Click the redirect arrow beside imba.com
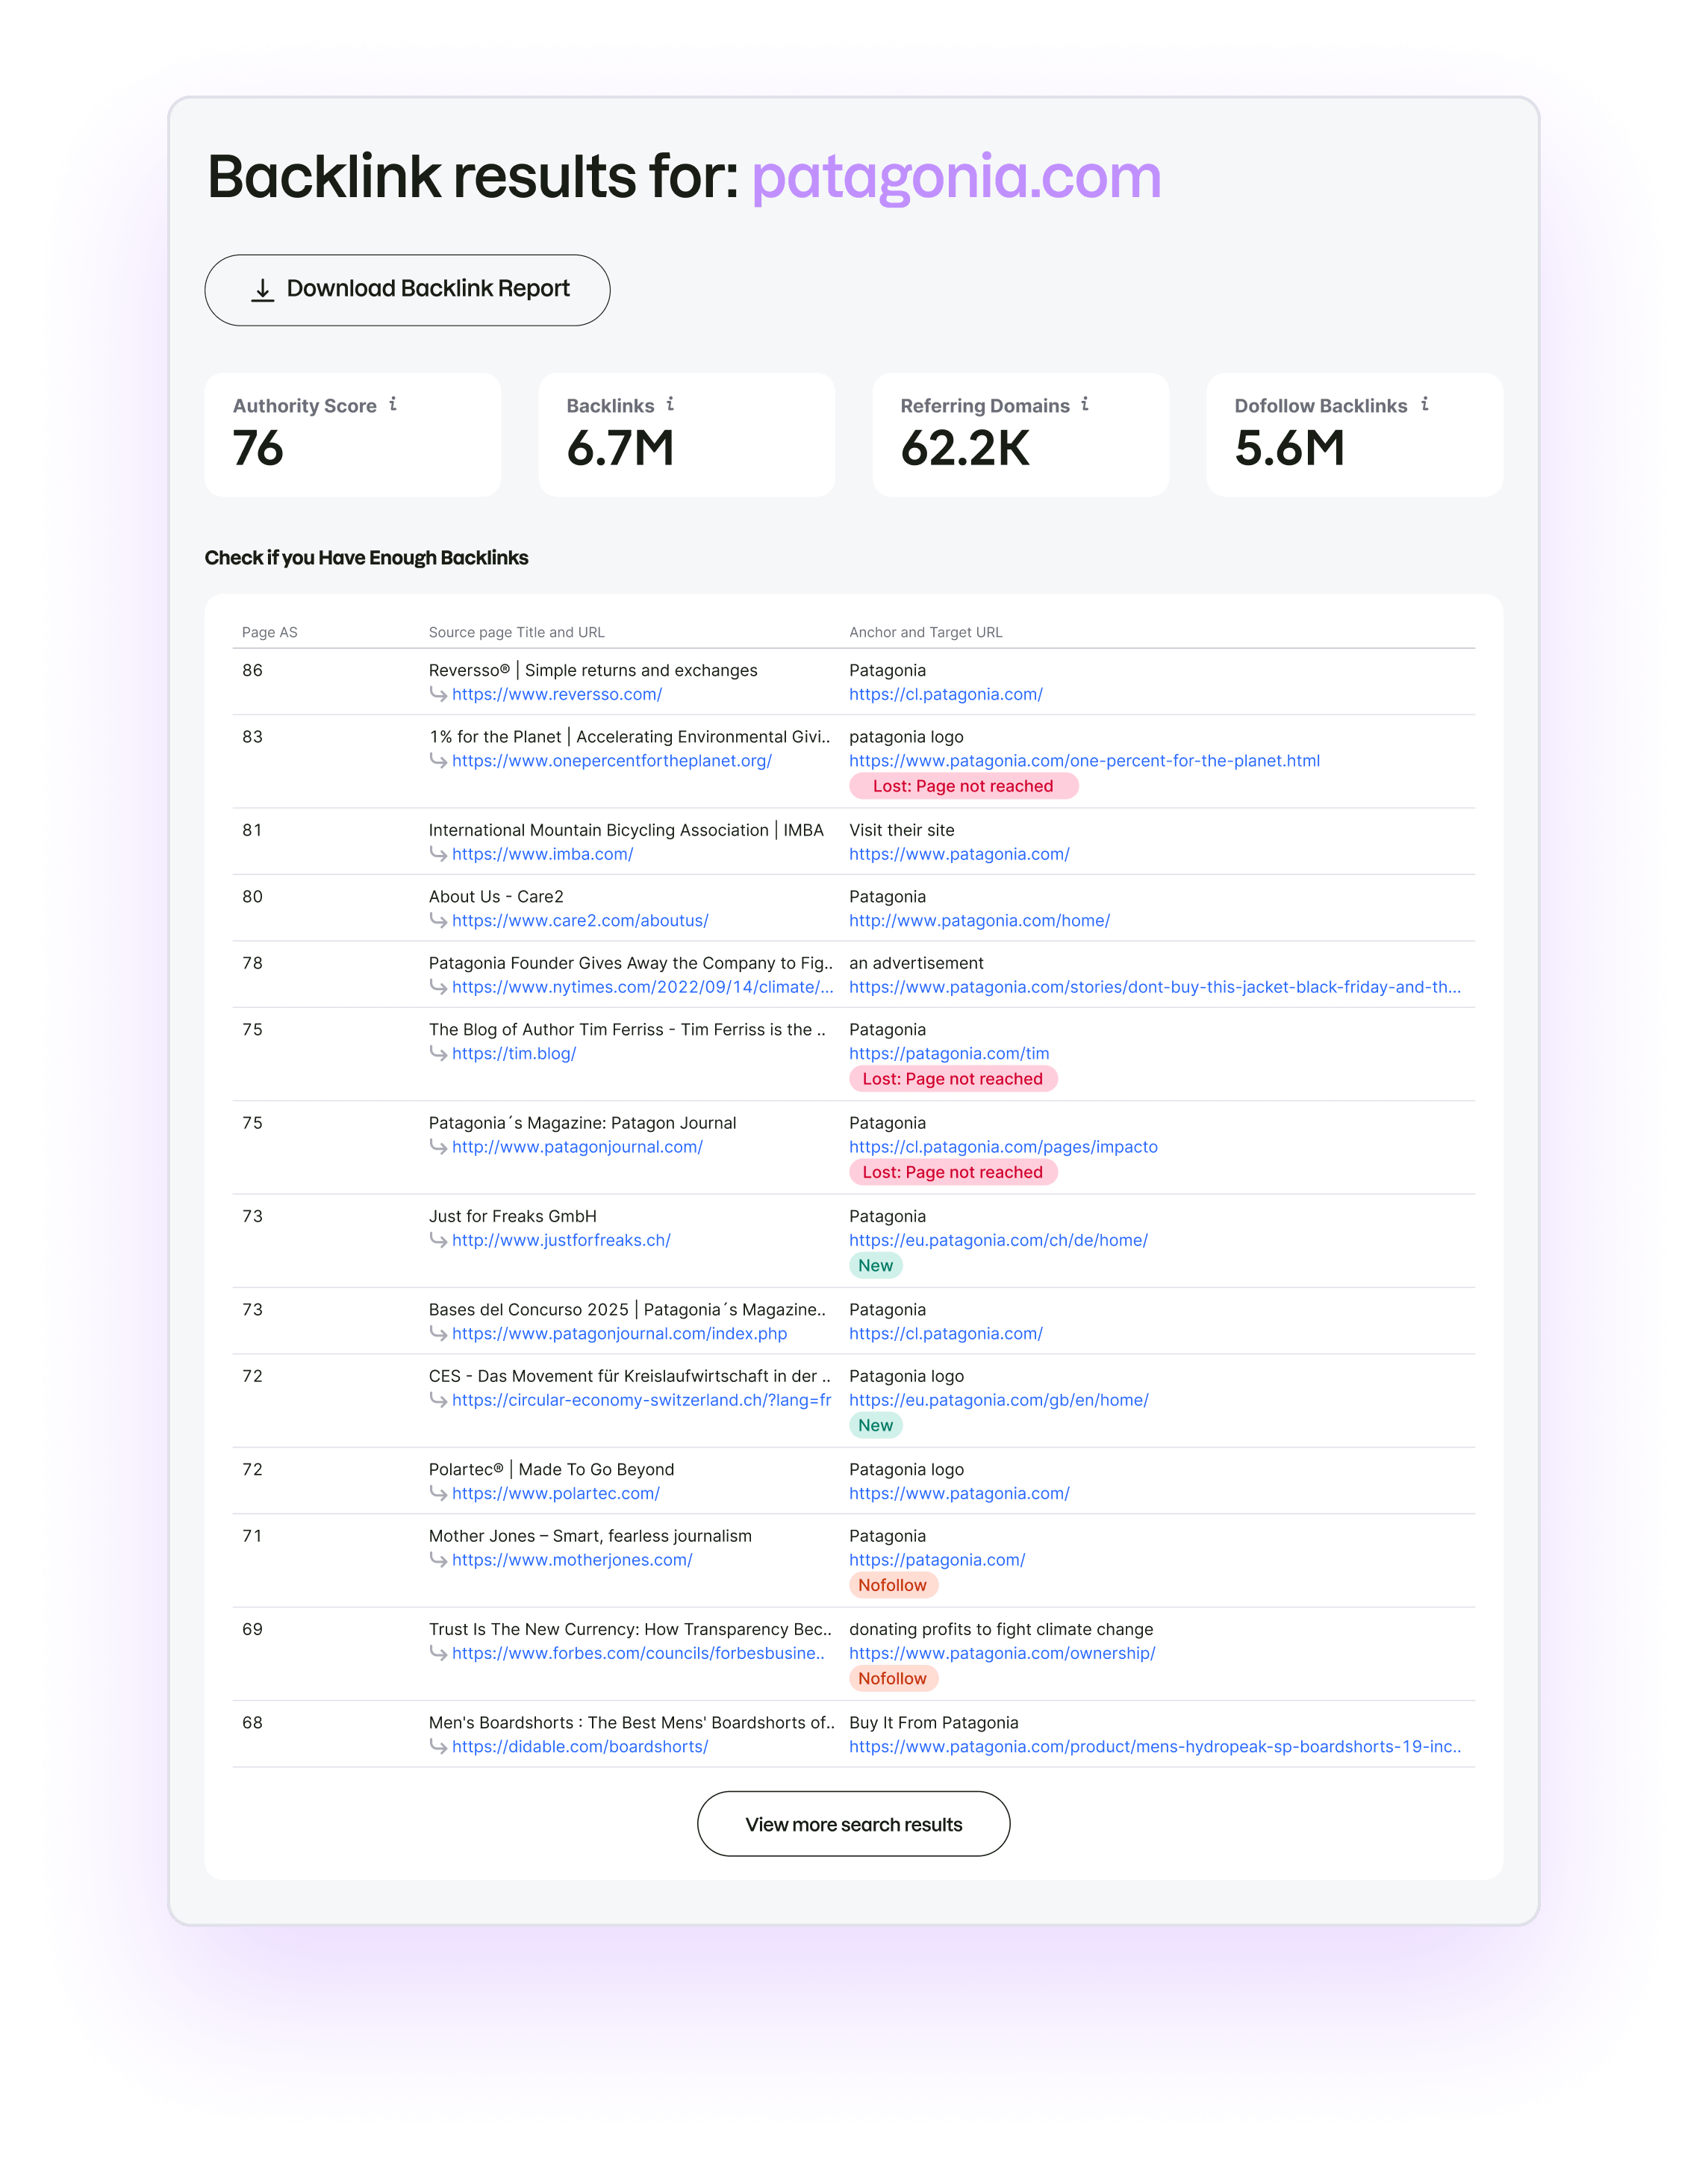This screenshot has height=2166, width=1708. (x=437, y=855)
